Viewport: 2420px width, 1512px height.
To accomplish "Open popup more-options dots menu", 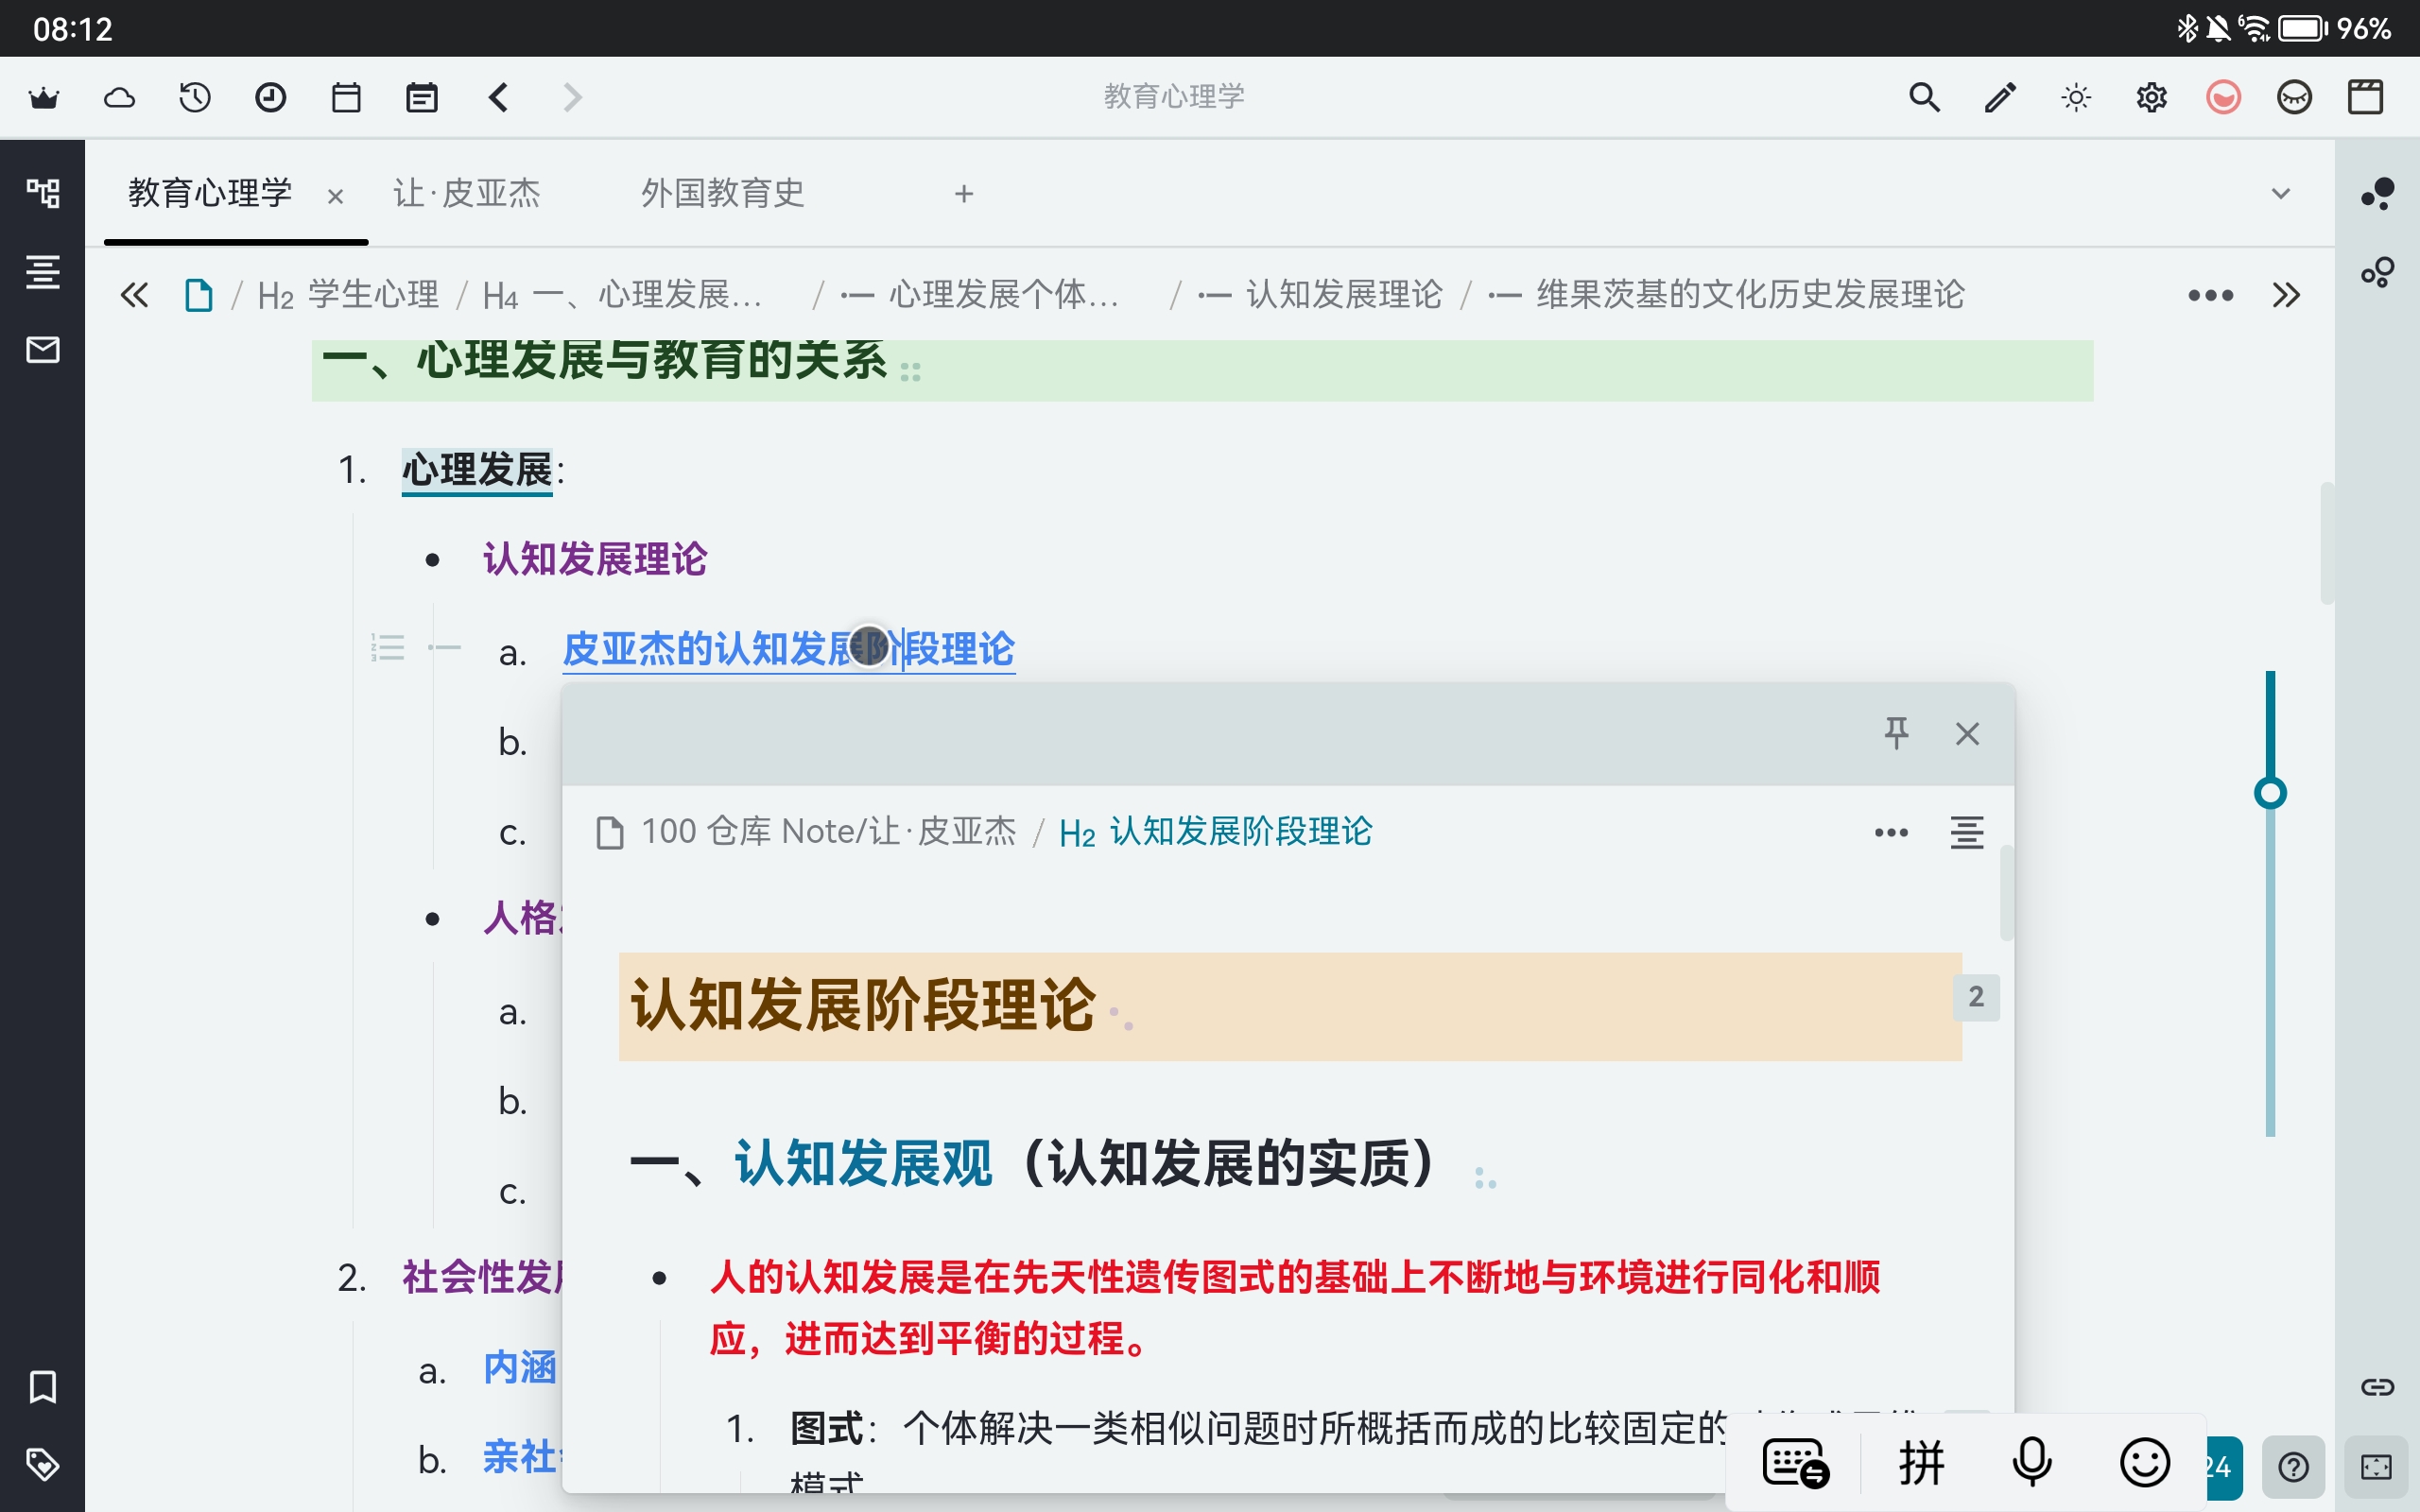I will pyautogui.click(x=1891, y=832).
